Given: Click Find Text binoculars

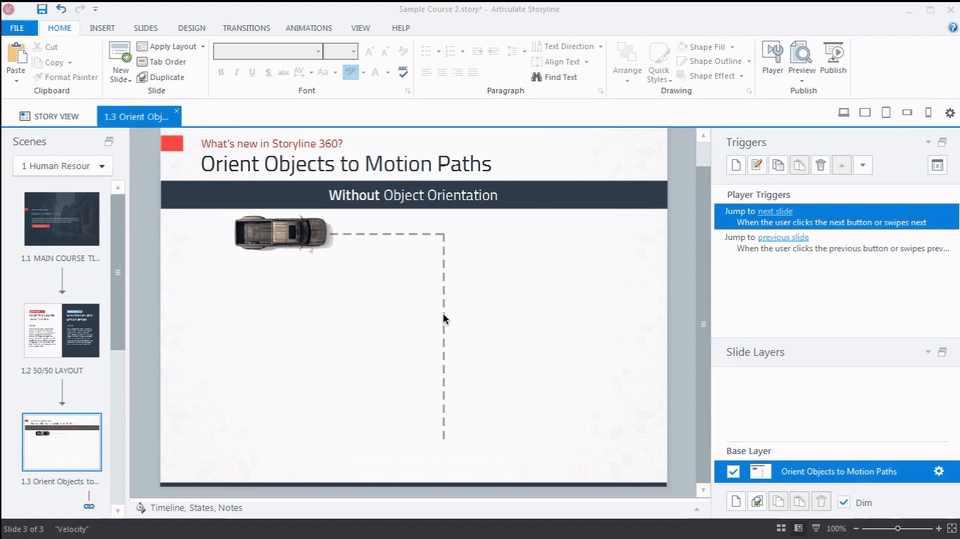Looking at the screenshot, I should point(554,77).
